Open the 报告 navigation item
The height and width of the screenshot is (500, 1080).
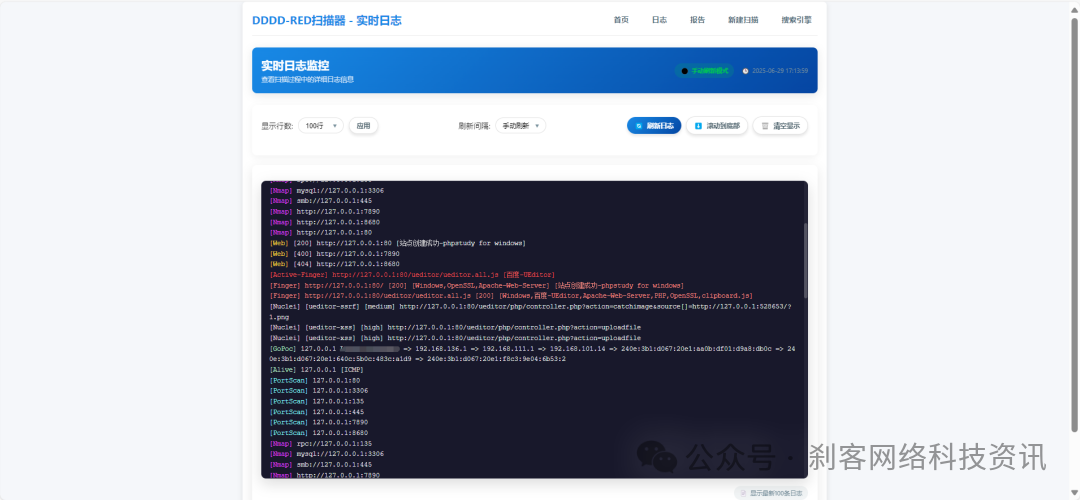[697, 20]
